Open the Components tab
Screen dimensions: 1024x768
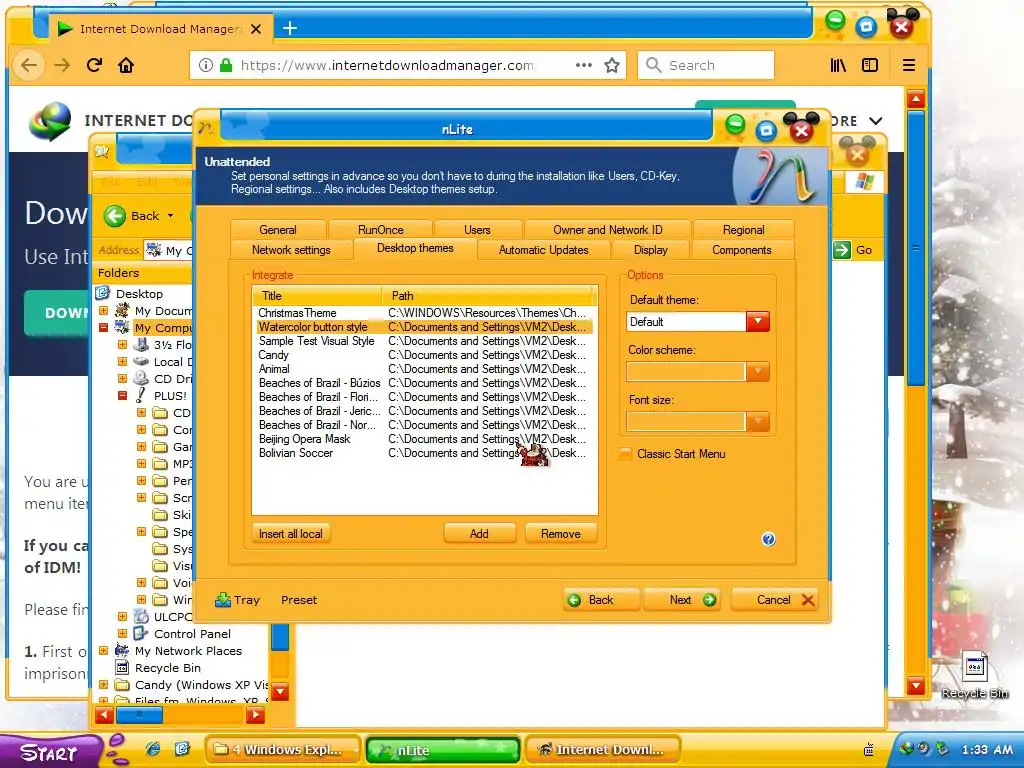[742, 249]
